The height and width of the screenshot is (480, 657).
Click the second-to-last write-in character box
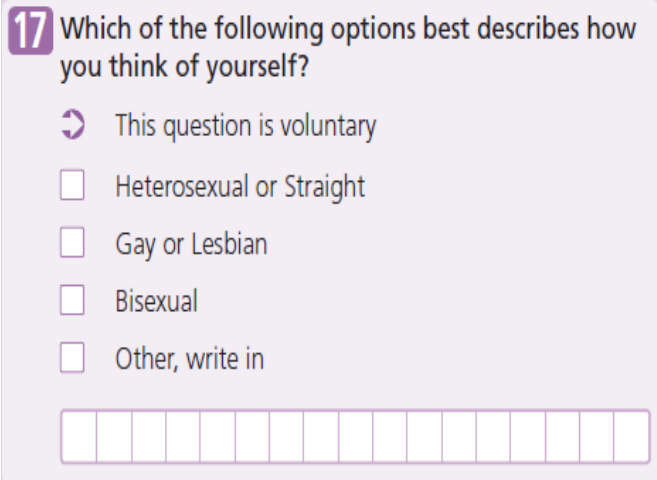tap(597, 435)
